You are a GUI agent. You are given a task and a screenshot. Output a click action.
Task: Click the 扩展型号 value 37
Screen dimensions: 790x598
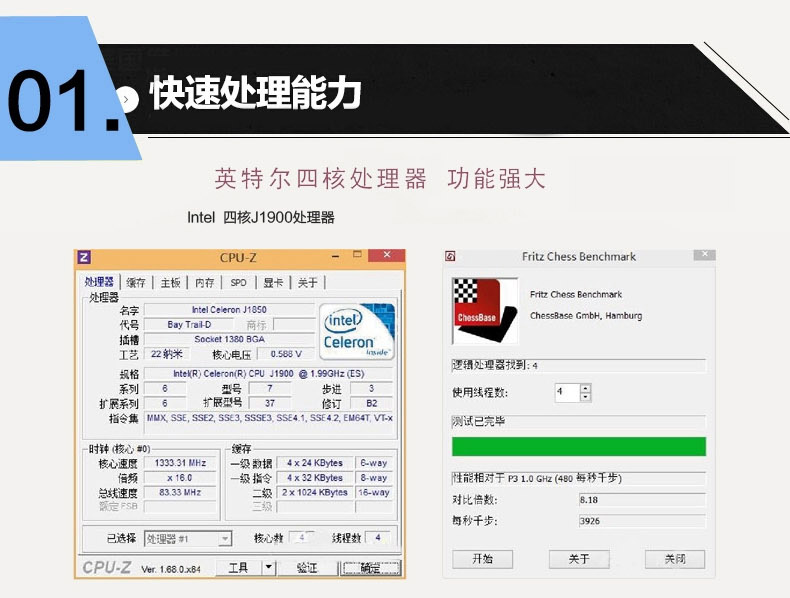270,403
